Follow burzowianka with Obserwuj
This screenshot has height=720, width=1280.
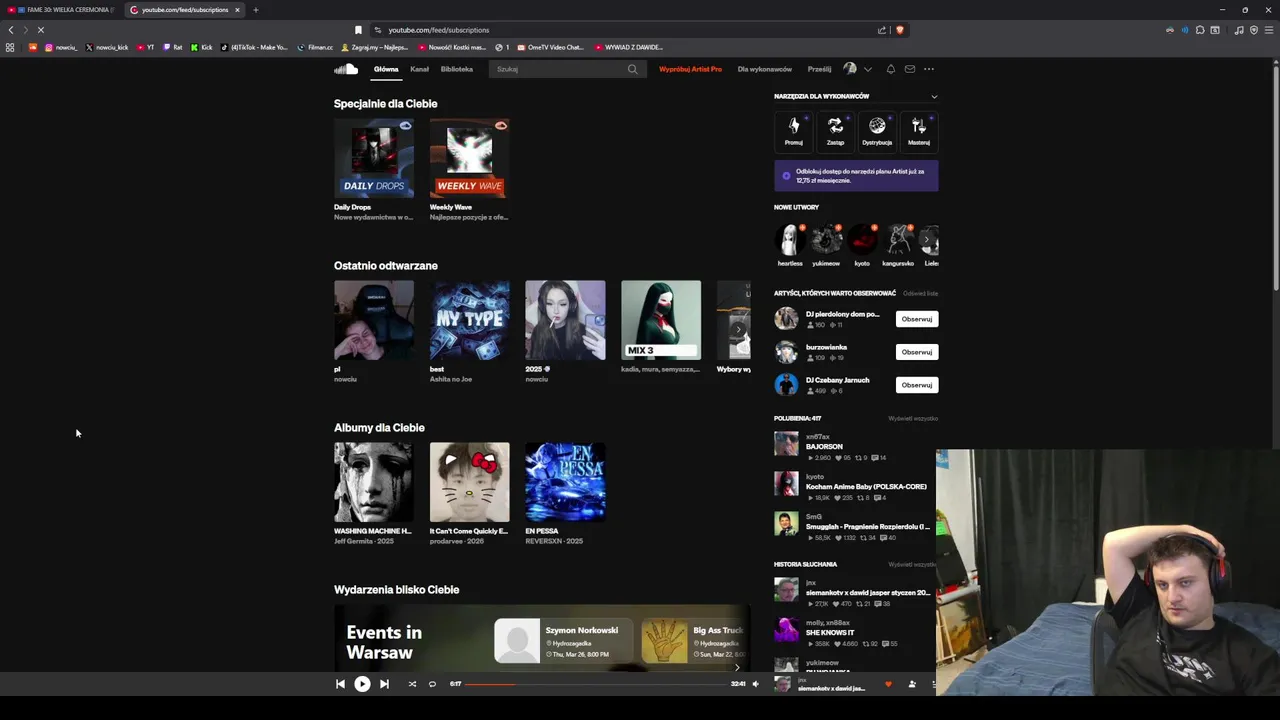click(x=917, y=352)
